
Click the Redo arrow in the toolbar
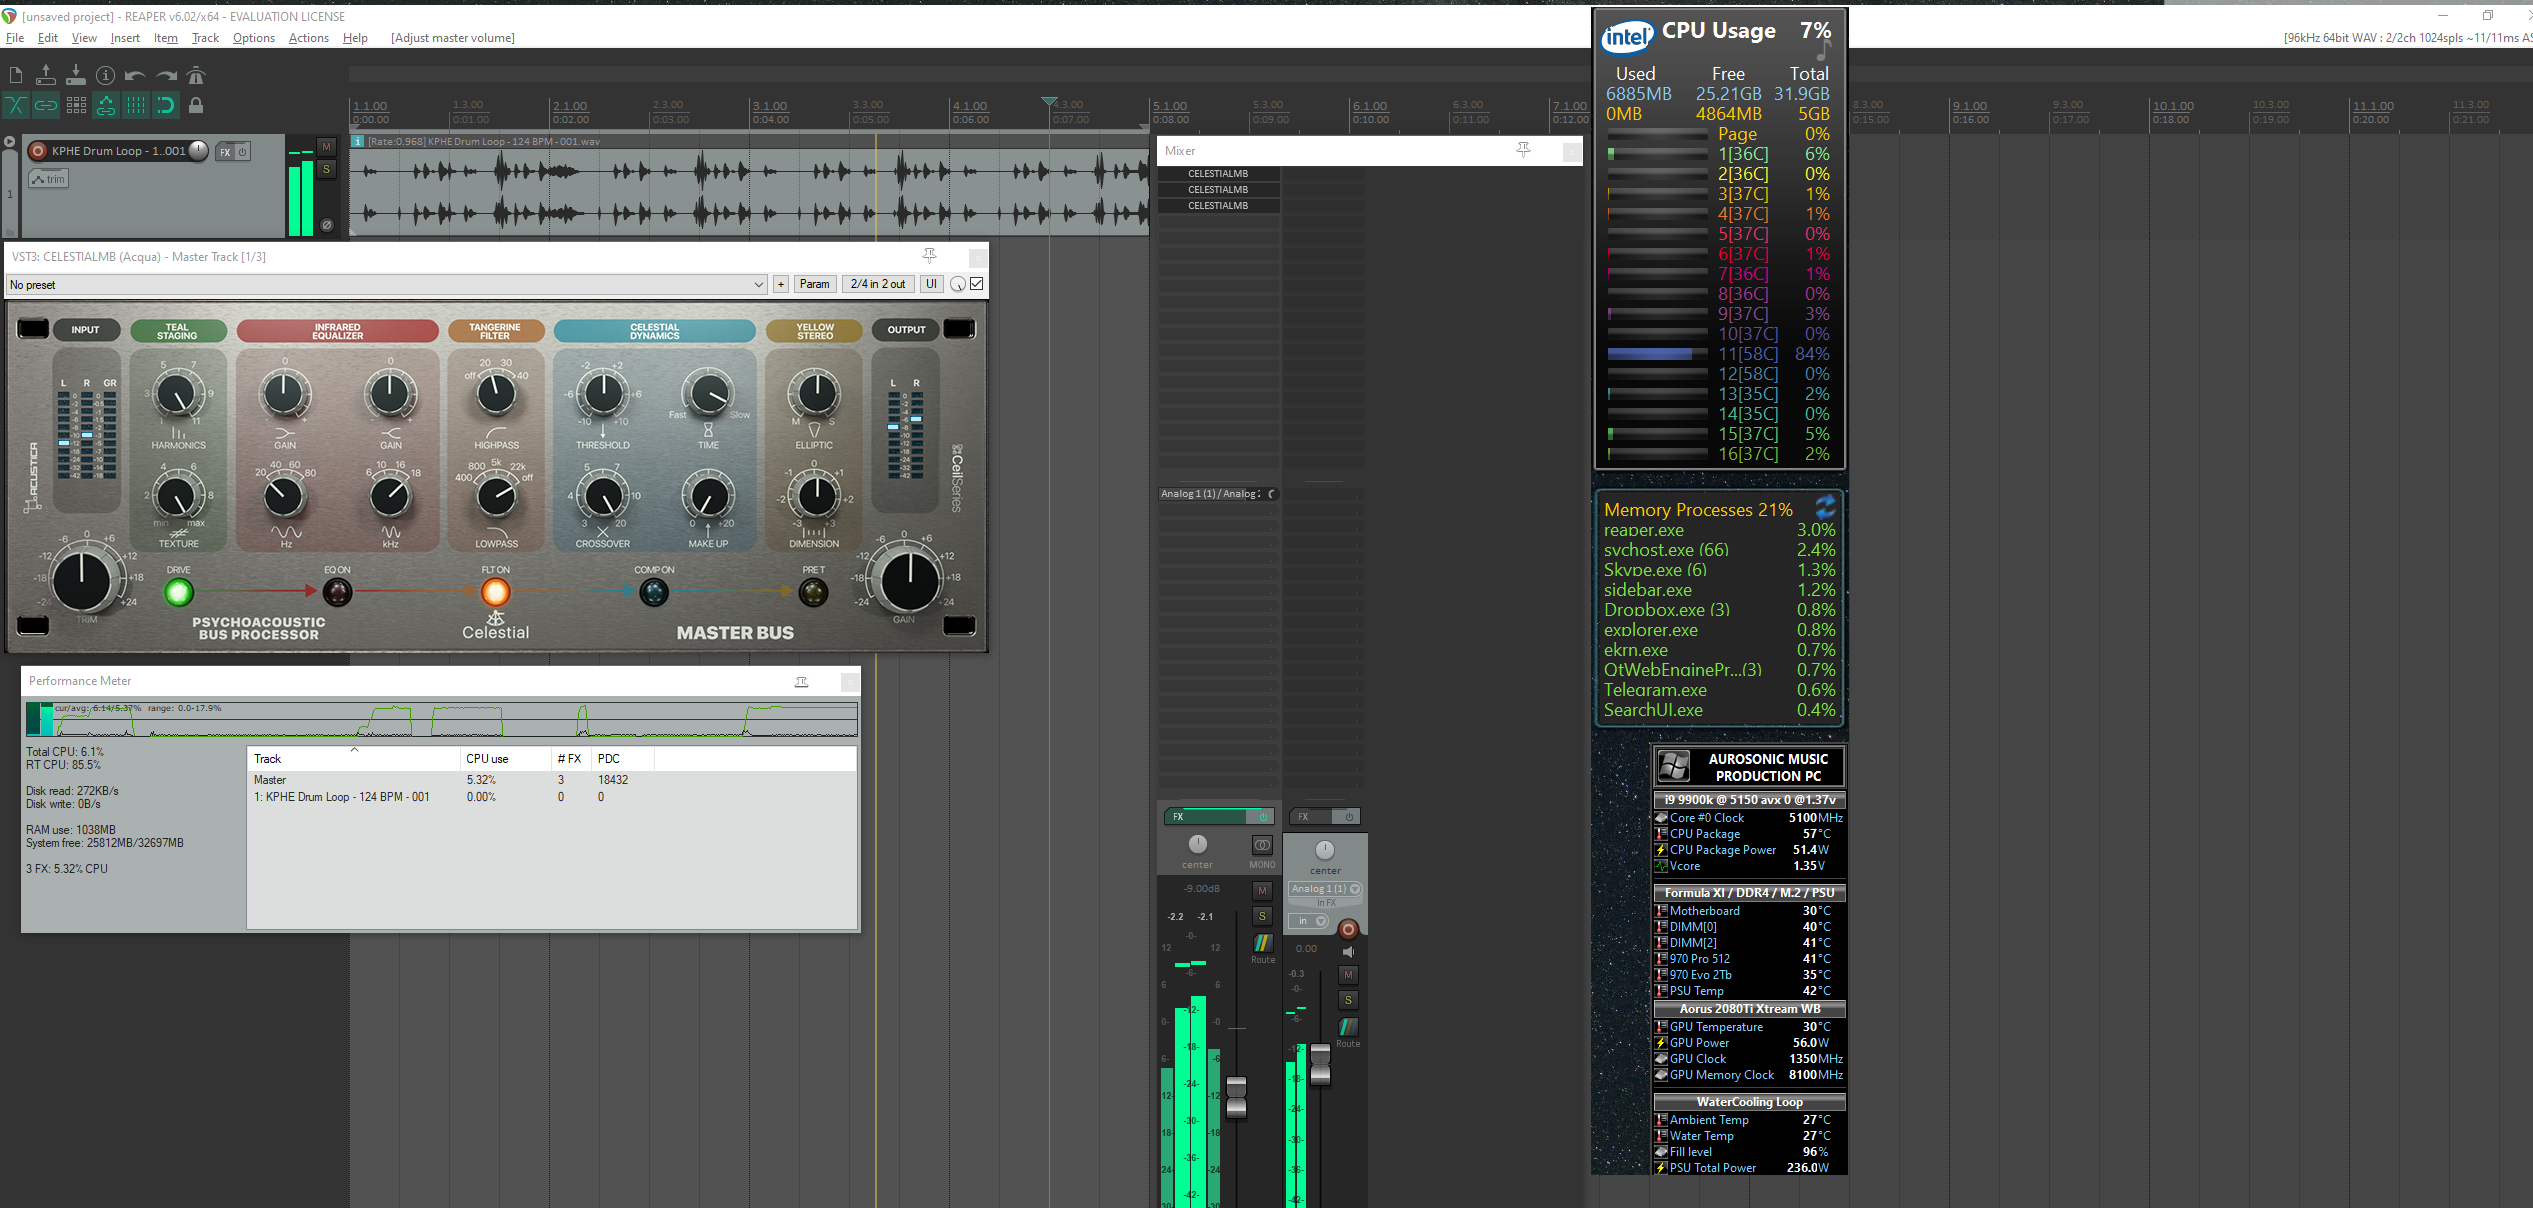point(166,75)
